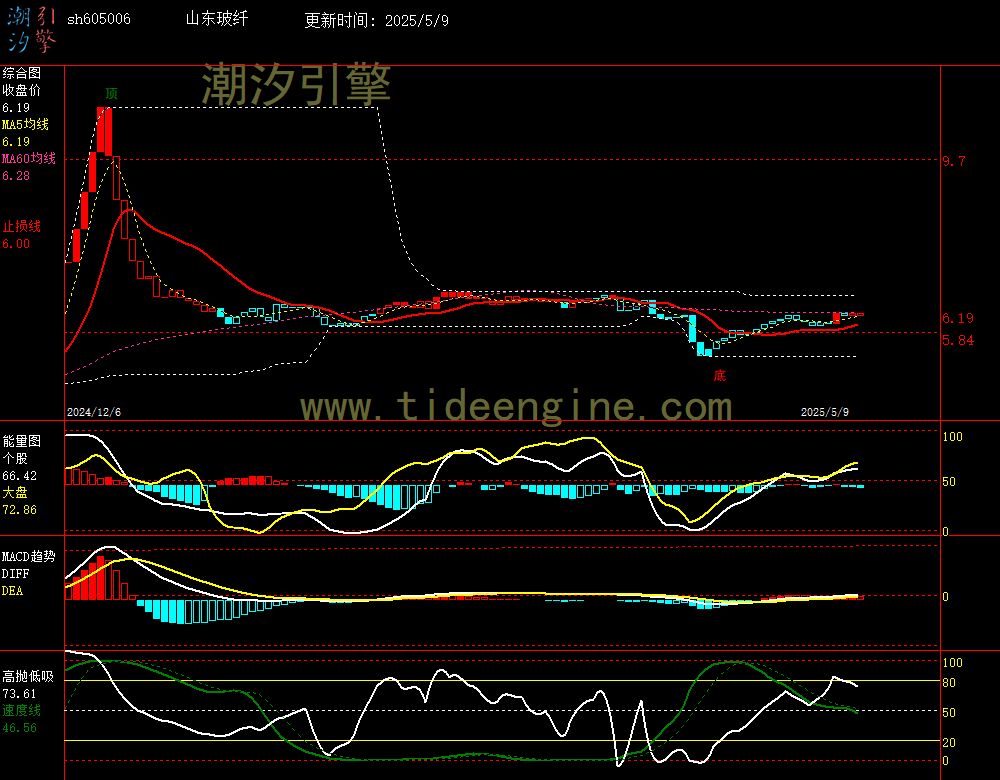Click the 速度线 value 46.56

[x=20, y=728]
